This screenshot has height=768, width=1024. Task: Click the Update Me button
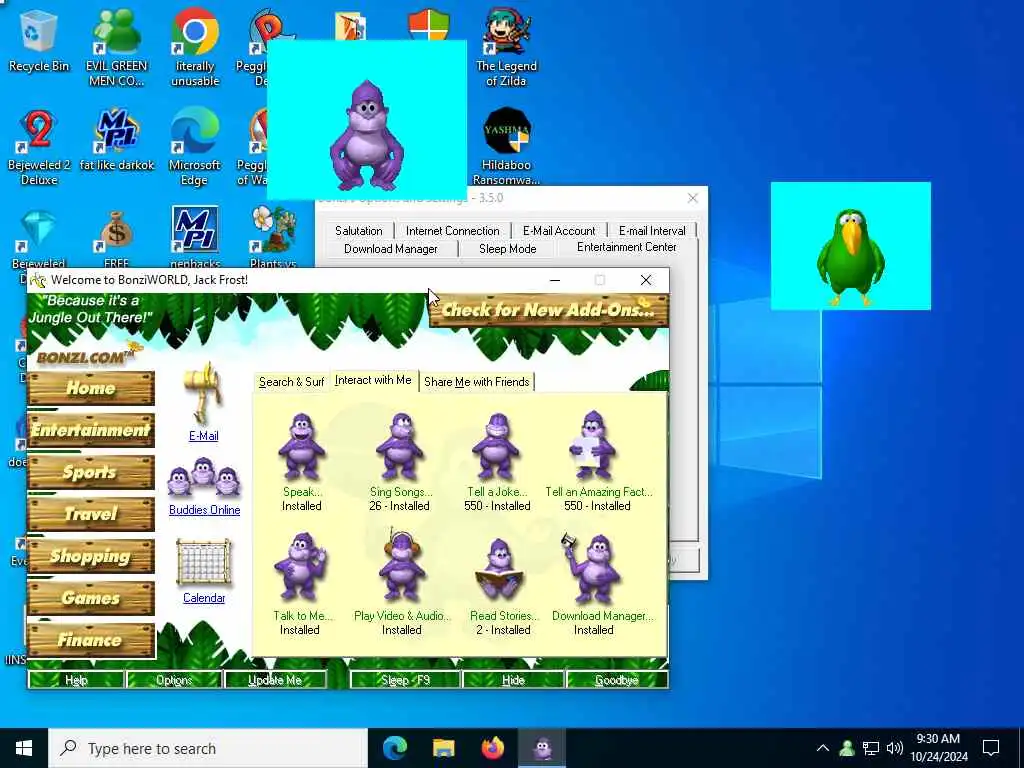pyautogui.click(x=275, y=680)
